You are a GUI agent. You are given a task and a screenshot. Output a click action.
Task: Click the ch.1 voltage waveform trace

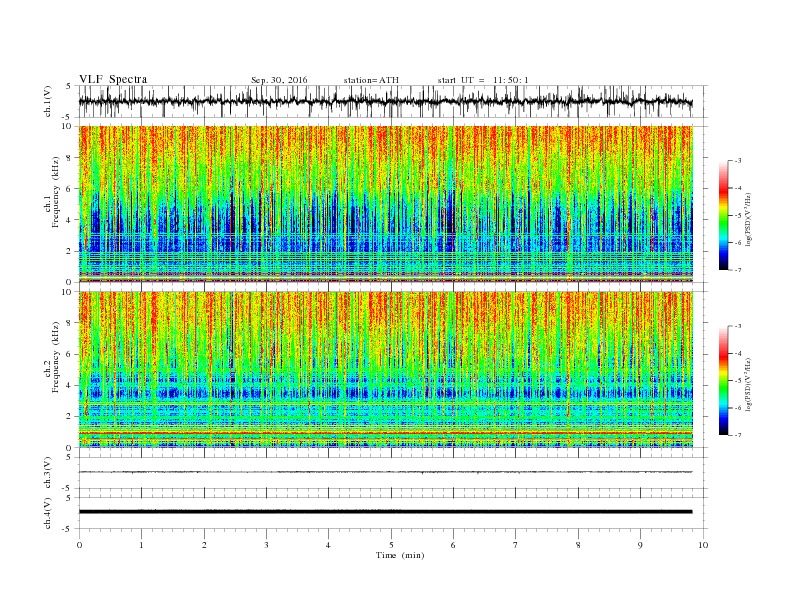point(386,101)
